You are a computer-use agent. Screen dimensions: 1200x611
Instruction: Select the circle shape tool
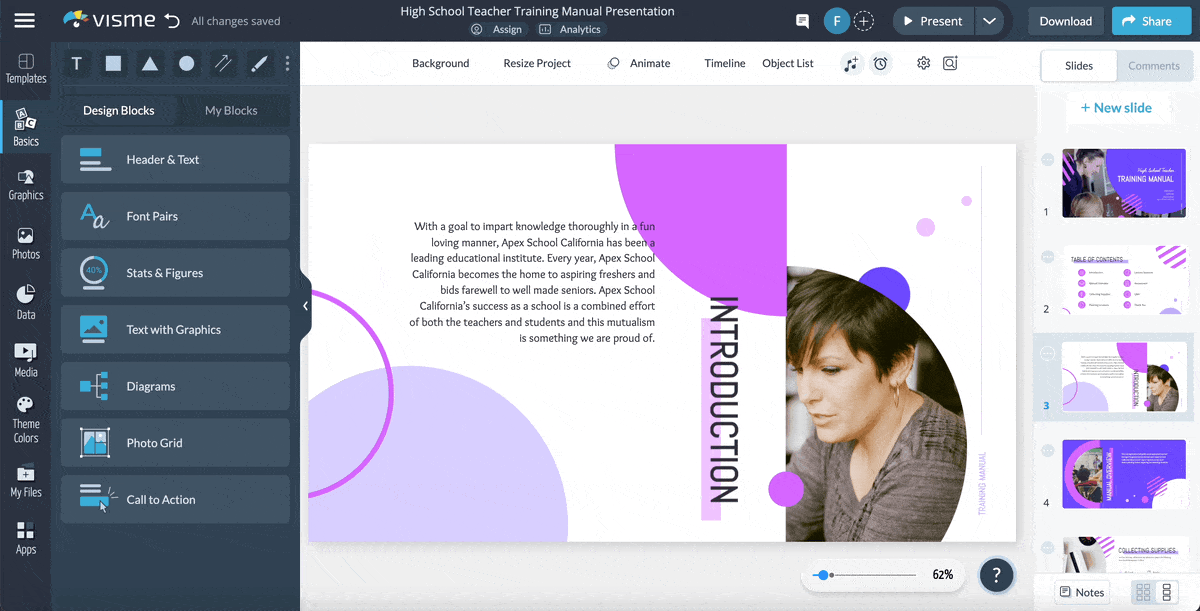(185, 63)
